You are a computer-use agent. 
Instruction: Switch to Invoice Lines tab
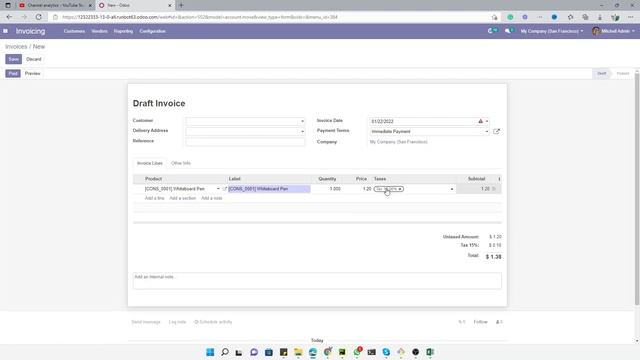point(149,163)
